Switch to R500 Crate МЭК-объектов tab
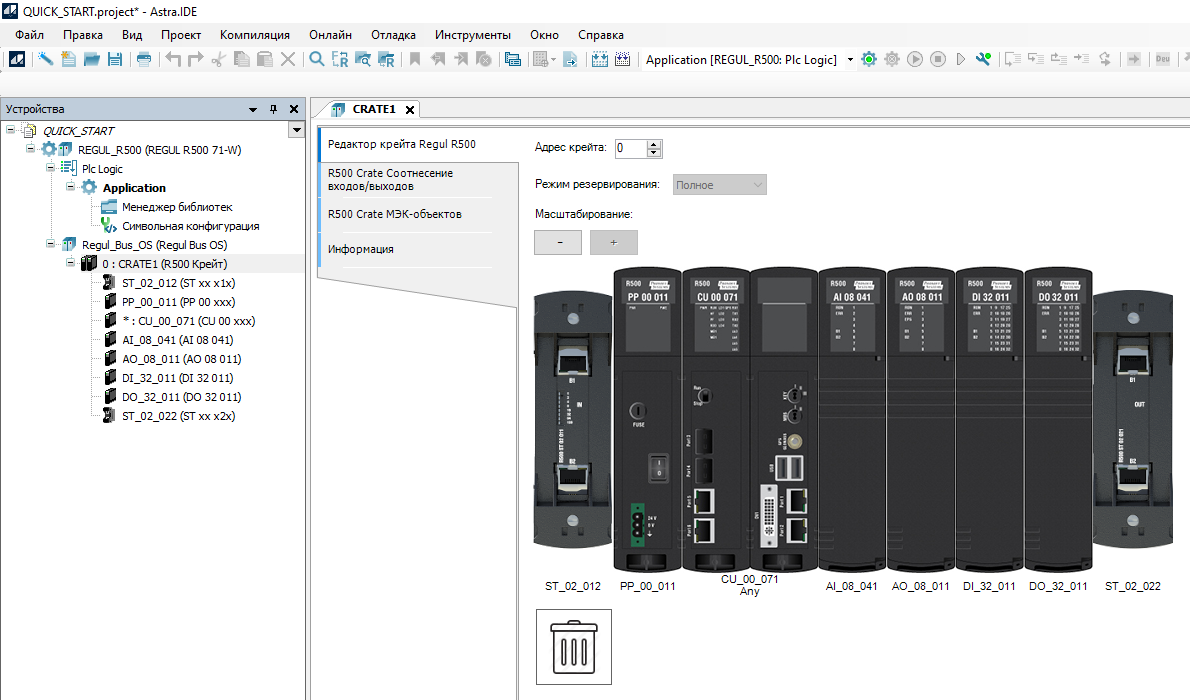Screen dimensions: 1190x700 [395, 214]
